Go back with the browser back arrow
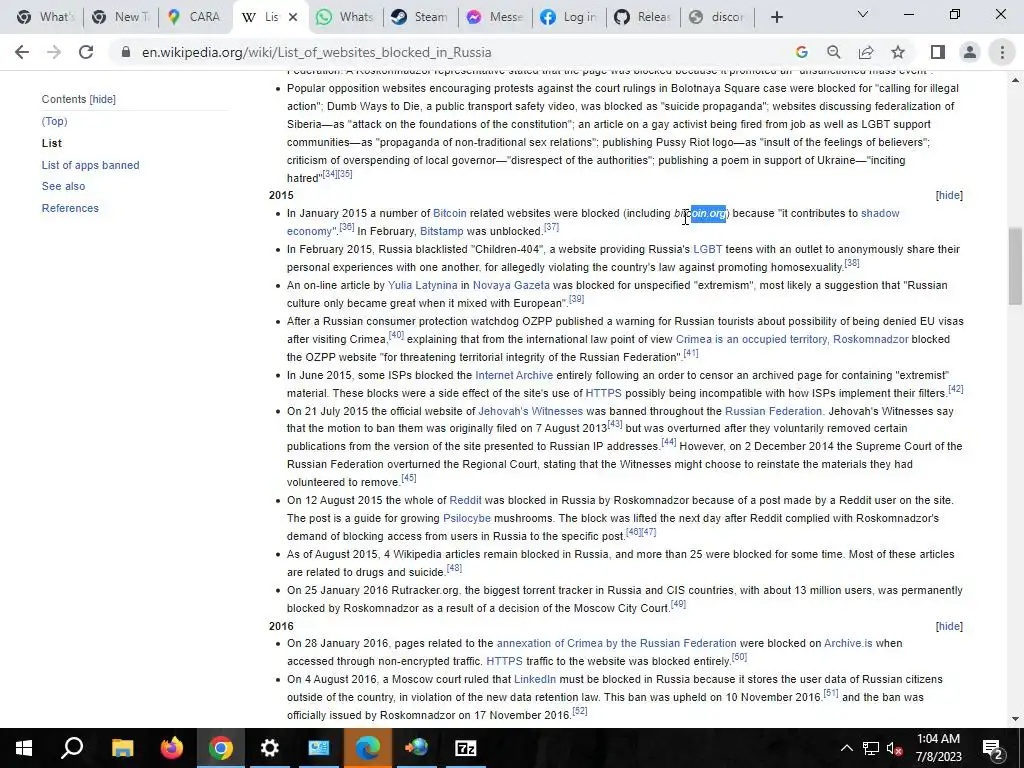1024x768 pixels. 22,52
